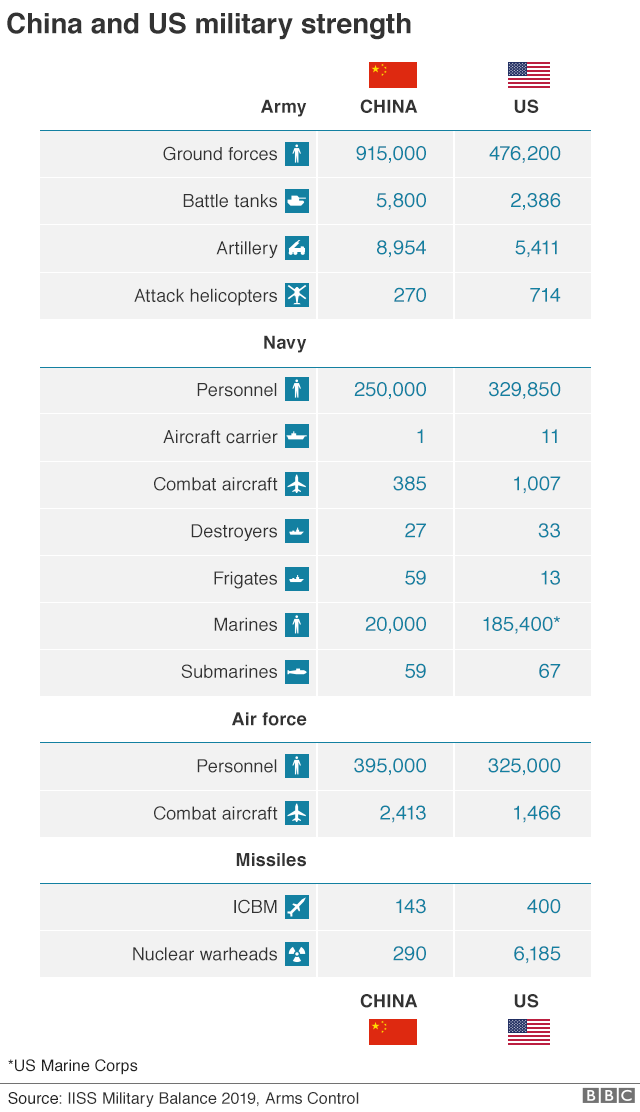This screenshot has height=1112, width=640.
Task: Click the Artillery cannon icon
Action: [297, 248]
